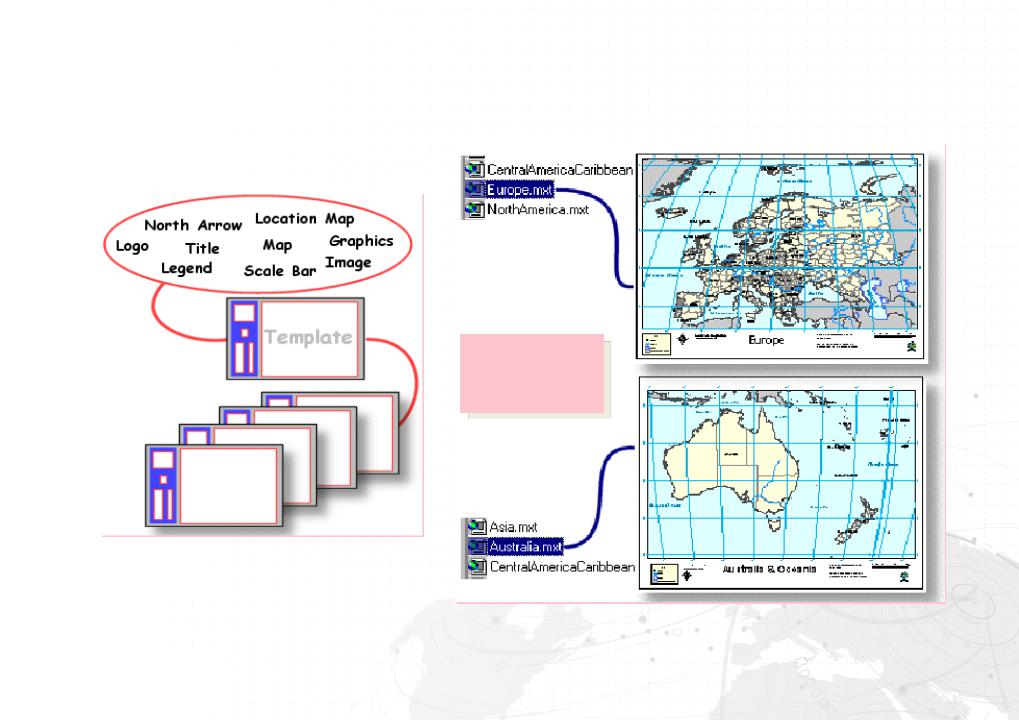Click the North Arrow label in the oval
Image resolution: width=1019 pixels, height=720 pixels.
coord(193,225)
